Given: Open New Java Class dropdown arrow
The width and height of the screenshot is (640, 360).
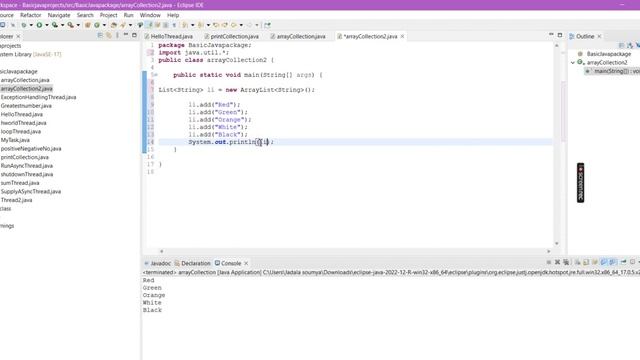Looking at the screenshot, I should 104,25.
